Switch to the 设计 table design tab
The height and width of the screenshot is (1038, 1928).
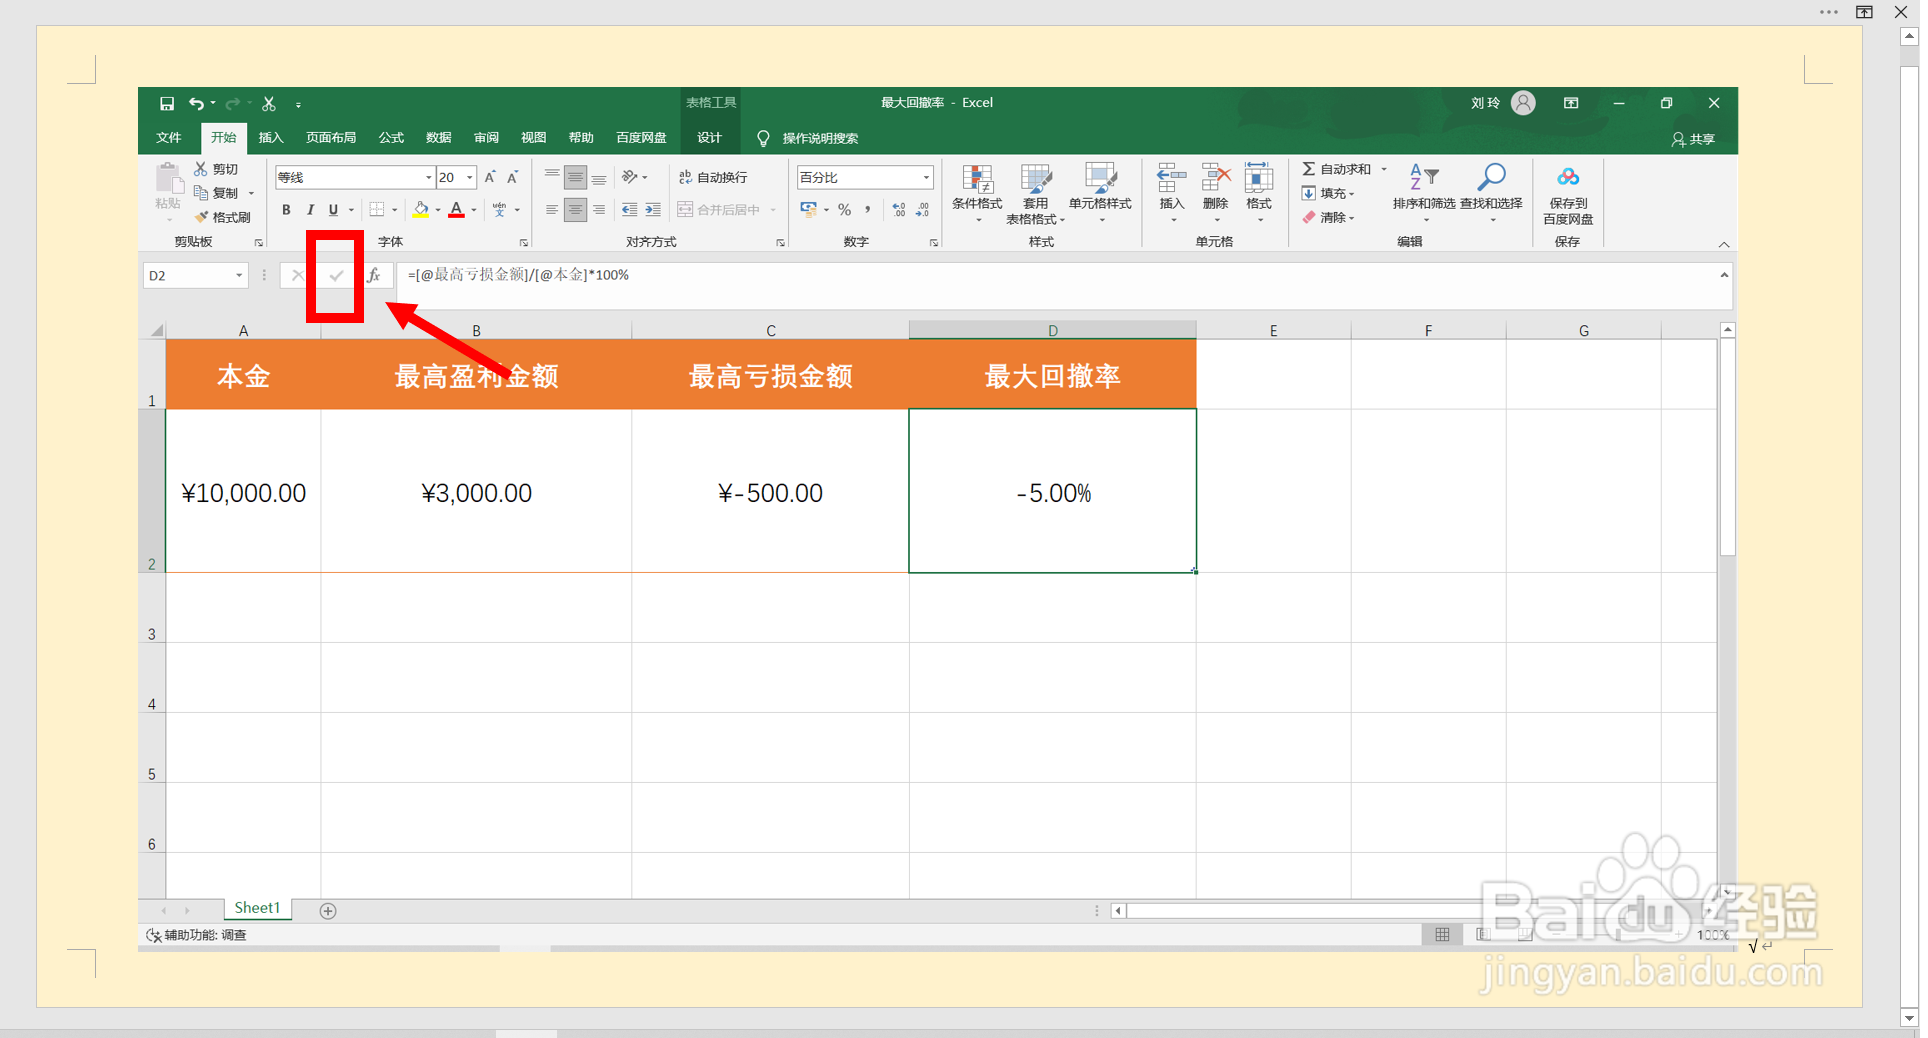pyautogui.click(x=709, y=137)
